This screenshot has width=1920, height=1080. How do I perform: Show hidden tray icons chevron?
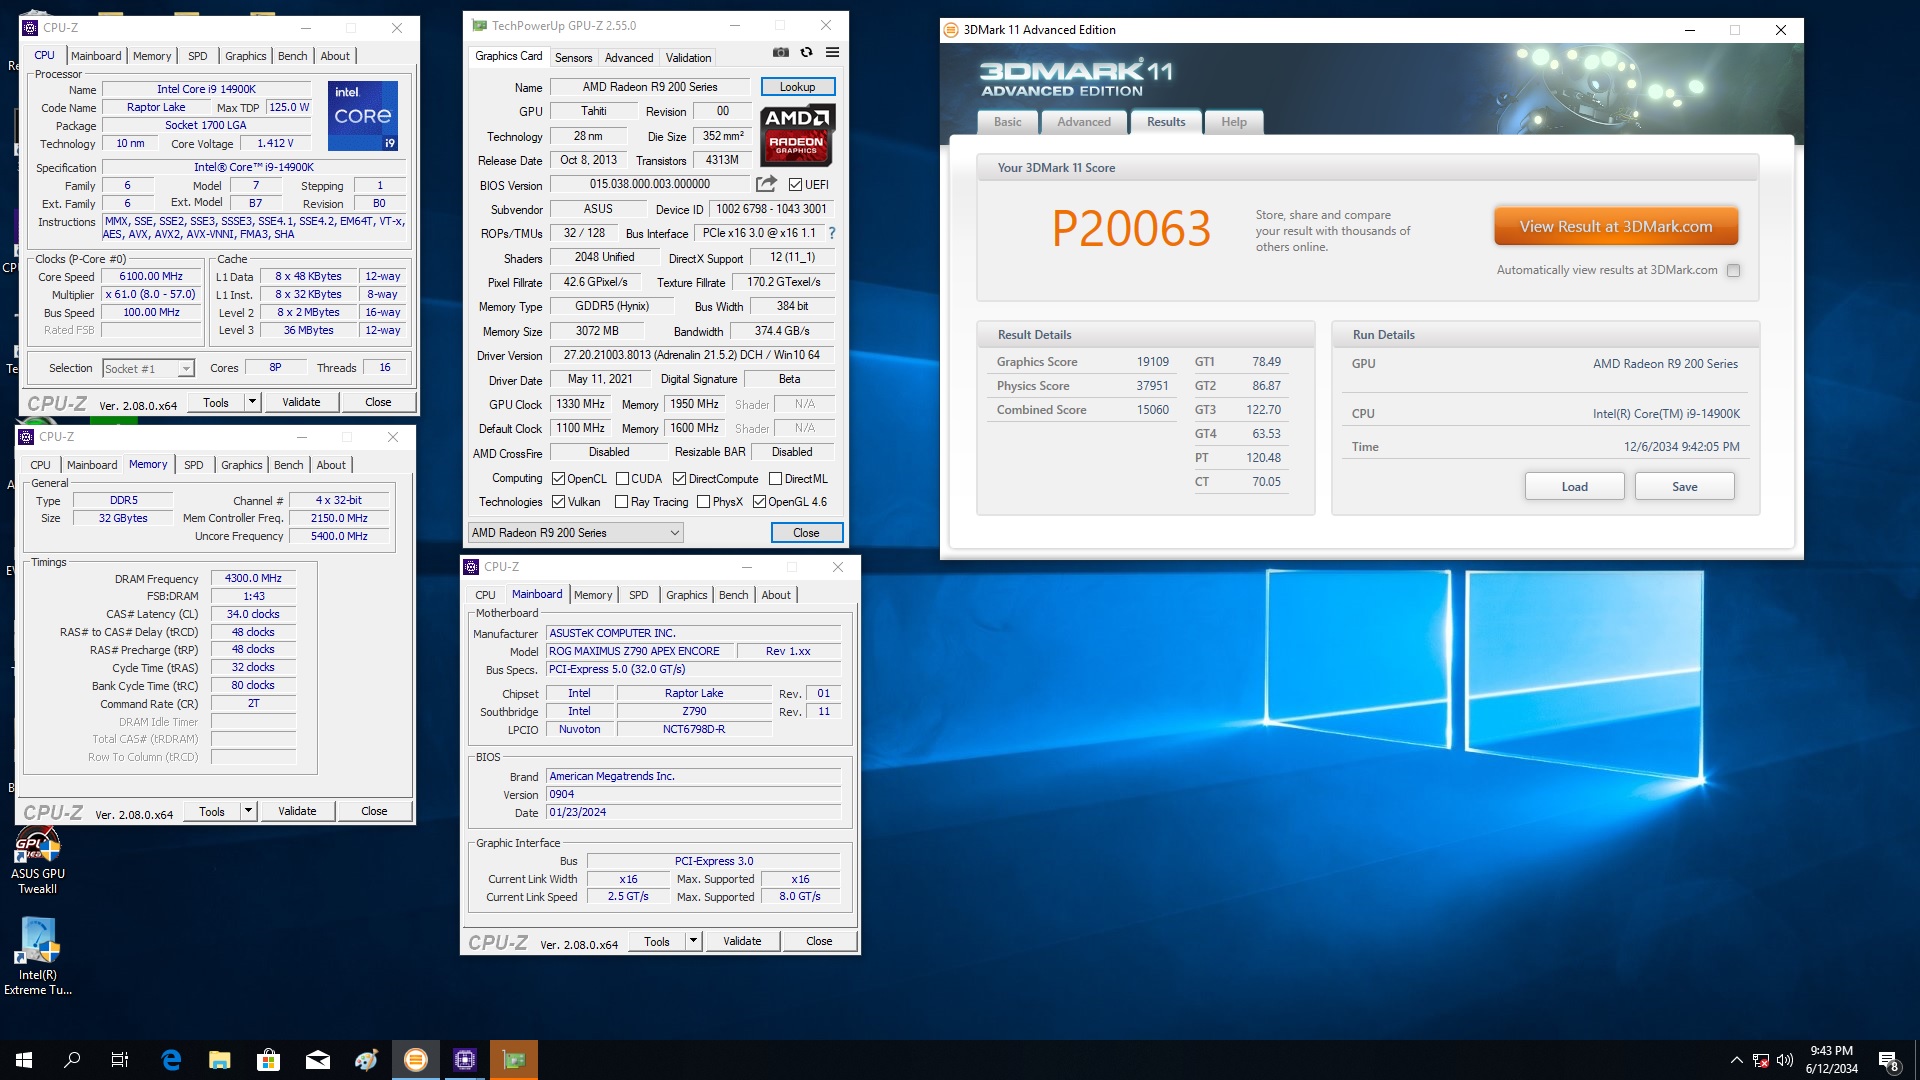1737,1060
